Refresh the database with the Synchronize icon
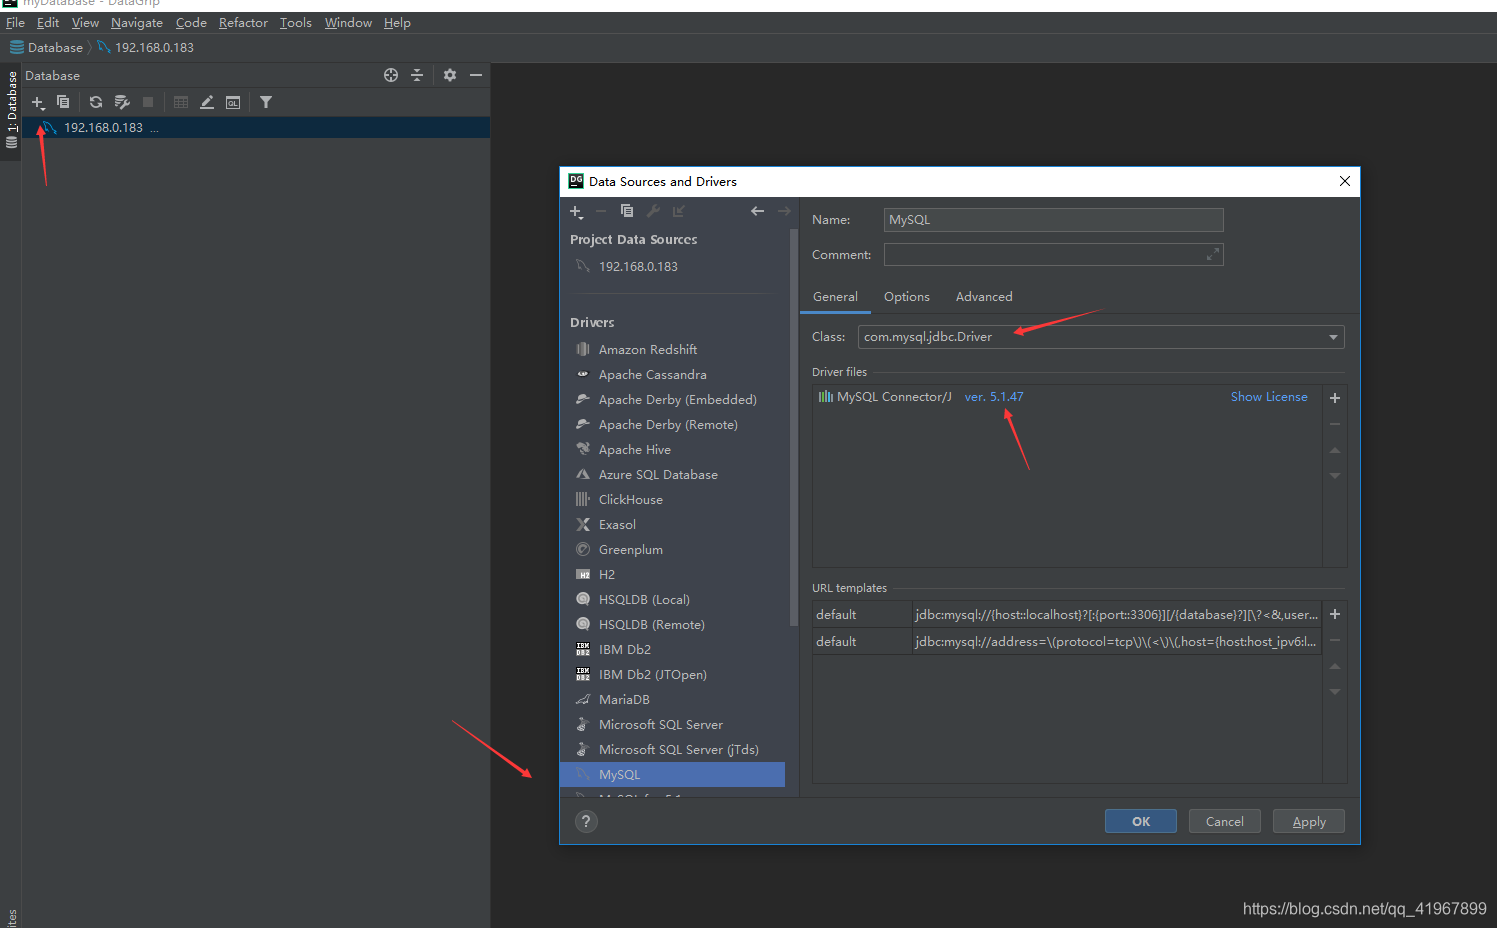The width and height of the screenshot is (1497, 928). tap(96, 102)
